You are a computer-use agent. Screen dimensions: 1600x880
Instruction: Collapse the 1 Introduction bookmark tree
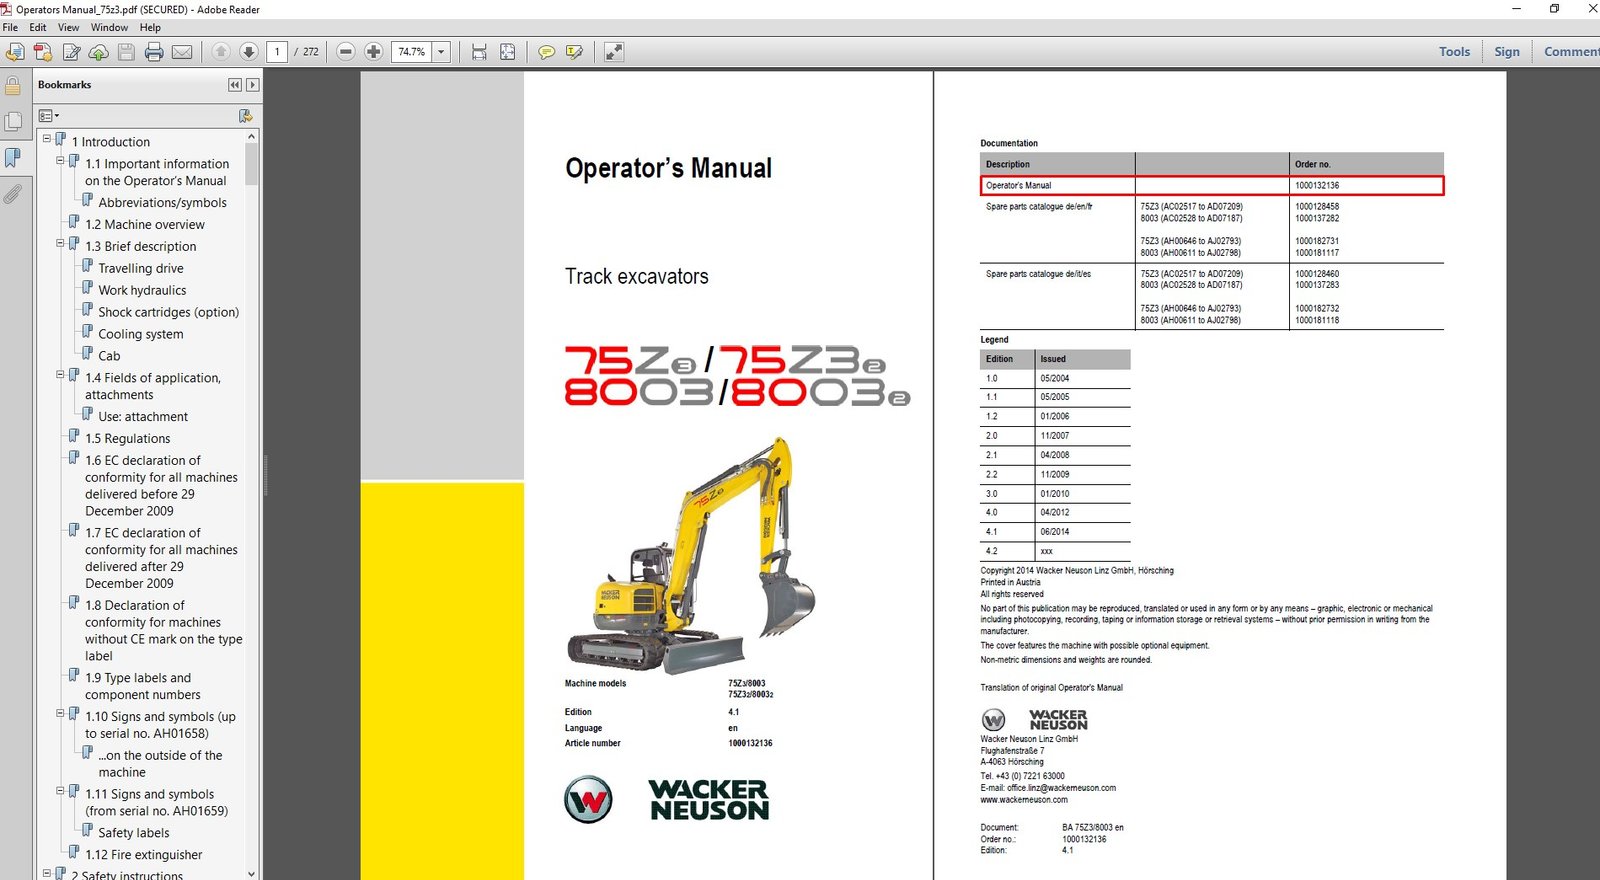[47, 139]
